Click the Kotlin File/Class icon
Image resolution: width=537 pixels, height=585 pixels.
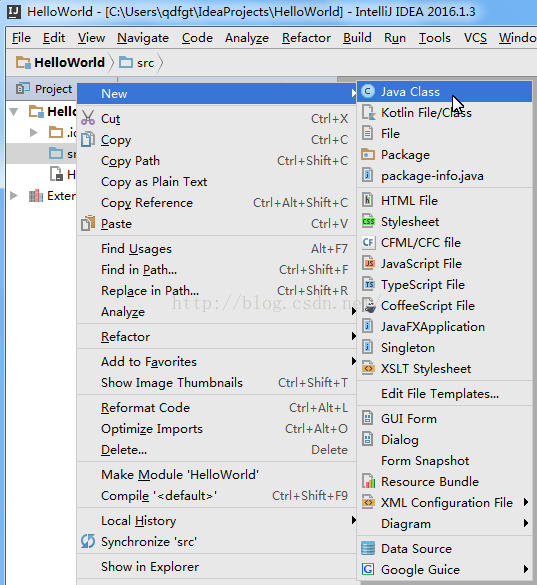click(x=368, y=112)
